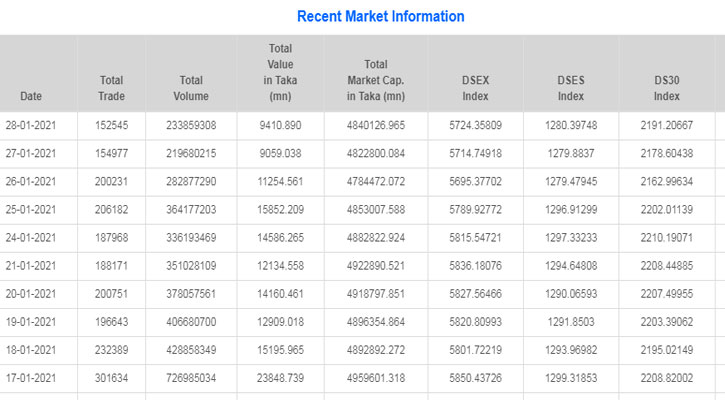The height and width of the screenshot is (400, 725).
Task: Select total volume 364177203 cell
Action: coord(191,210)
